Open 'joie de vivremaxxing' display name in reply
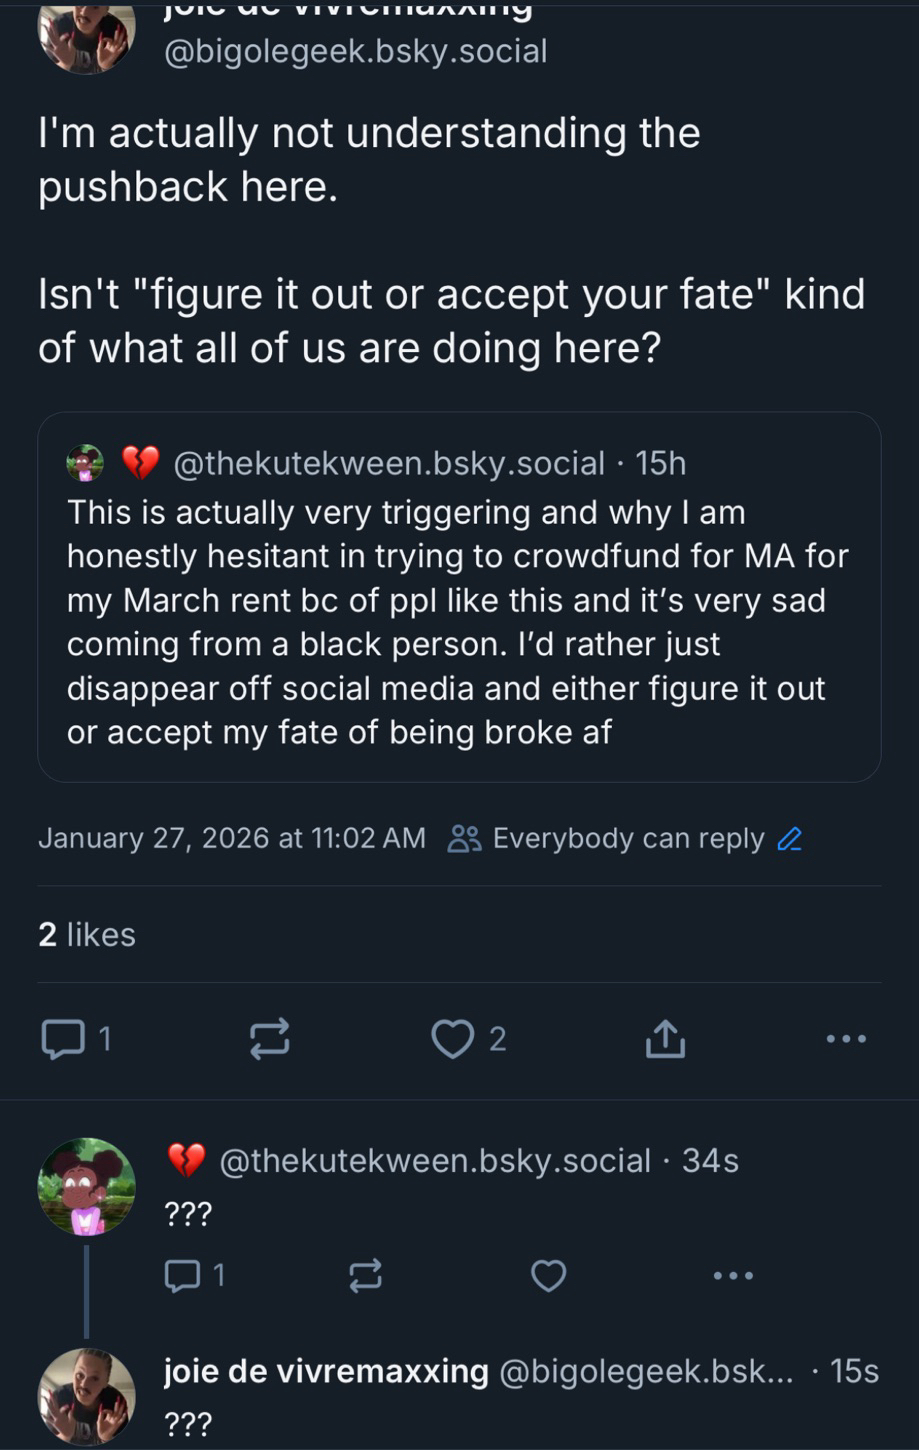Image resolution: width=919 pixels, height=1450 pixels. point(326,1371)
